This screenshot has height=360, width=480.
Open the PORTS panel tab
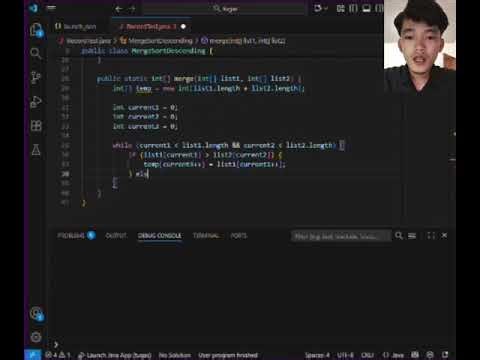239,236
